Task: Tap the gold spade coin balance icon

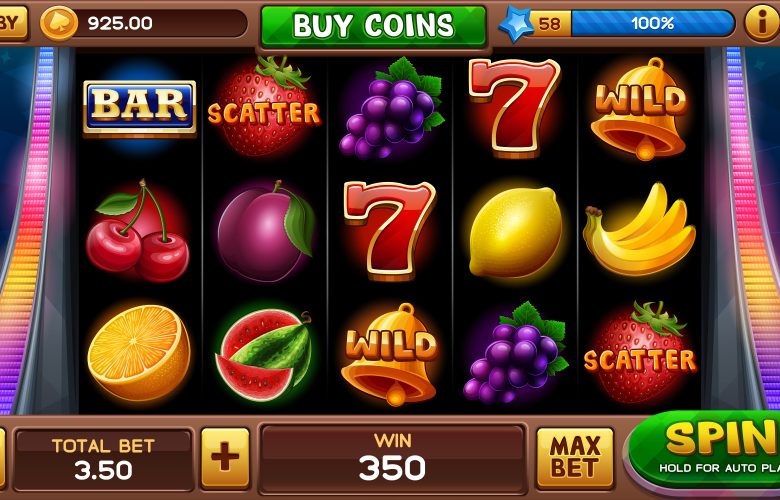Action: tap(59, 23)
